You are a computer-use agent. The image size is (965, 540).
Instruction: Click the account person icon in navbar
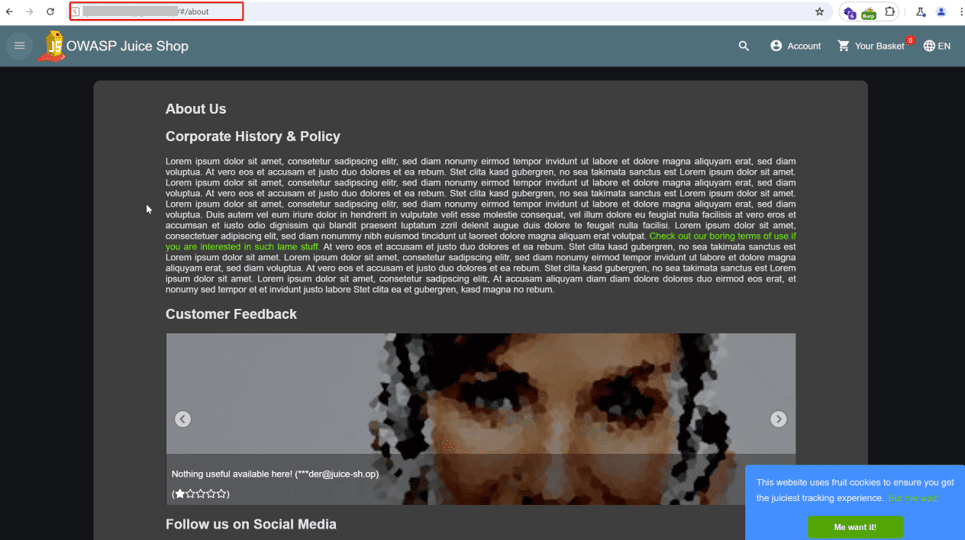[776, 46]
